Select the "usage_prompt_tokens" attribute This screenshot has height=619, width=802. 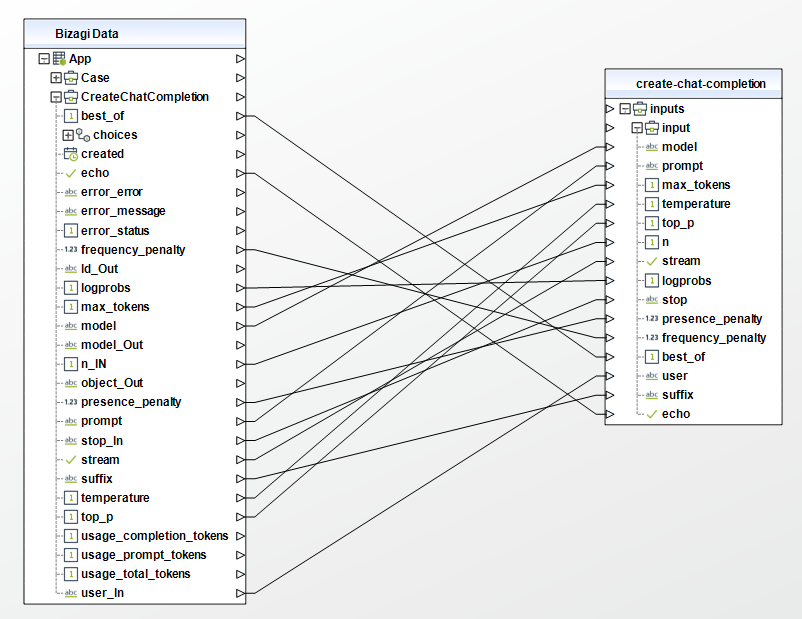[144, 555]
